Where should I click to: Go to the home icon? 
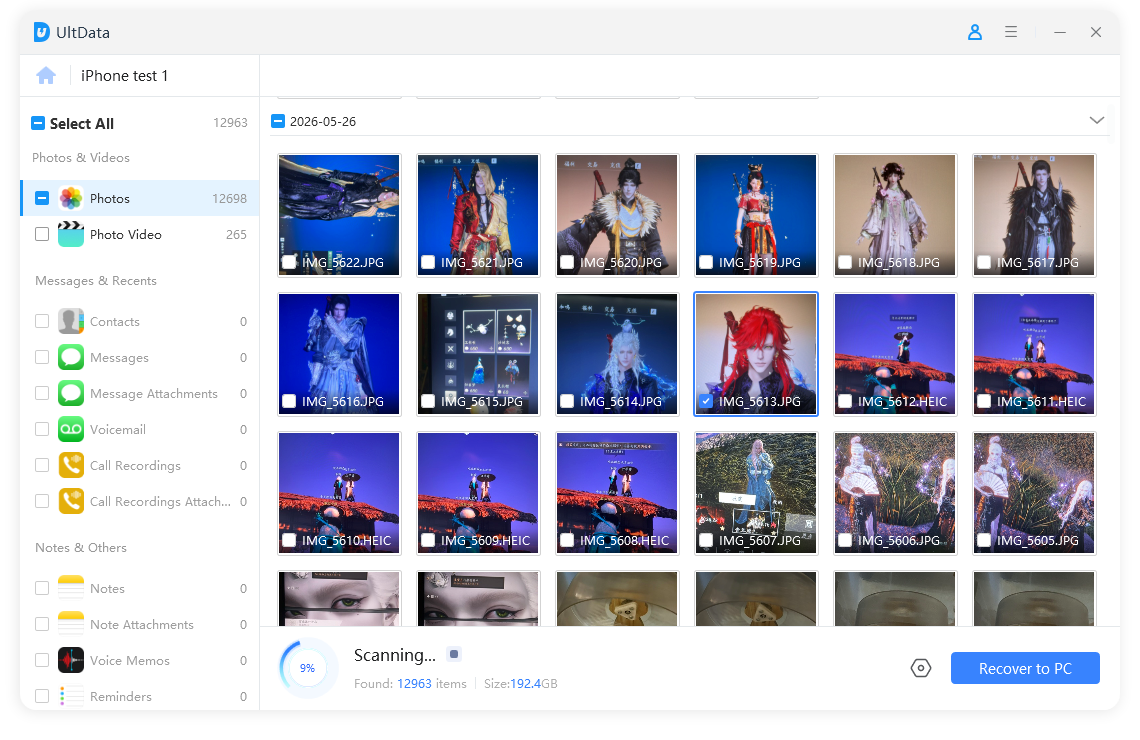46,76
